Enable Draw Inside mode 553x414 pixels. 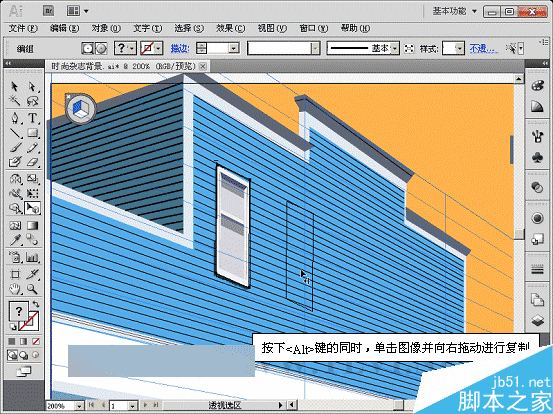click(x=36, y=355)
